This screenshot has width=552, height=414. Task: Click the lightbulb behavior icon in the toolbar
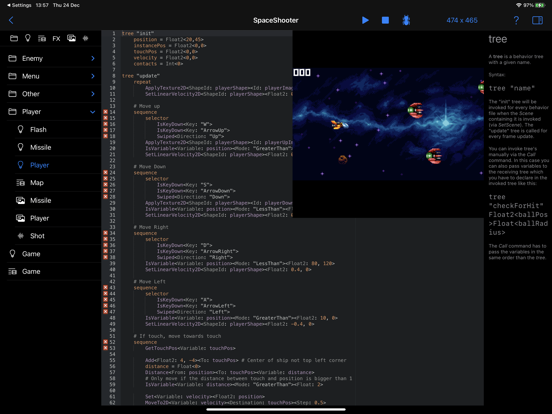tap(28, 38)
